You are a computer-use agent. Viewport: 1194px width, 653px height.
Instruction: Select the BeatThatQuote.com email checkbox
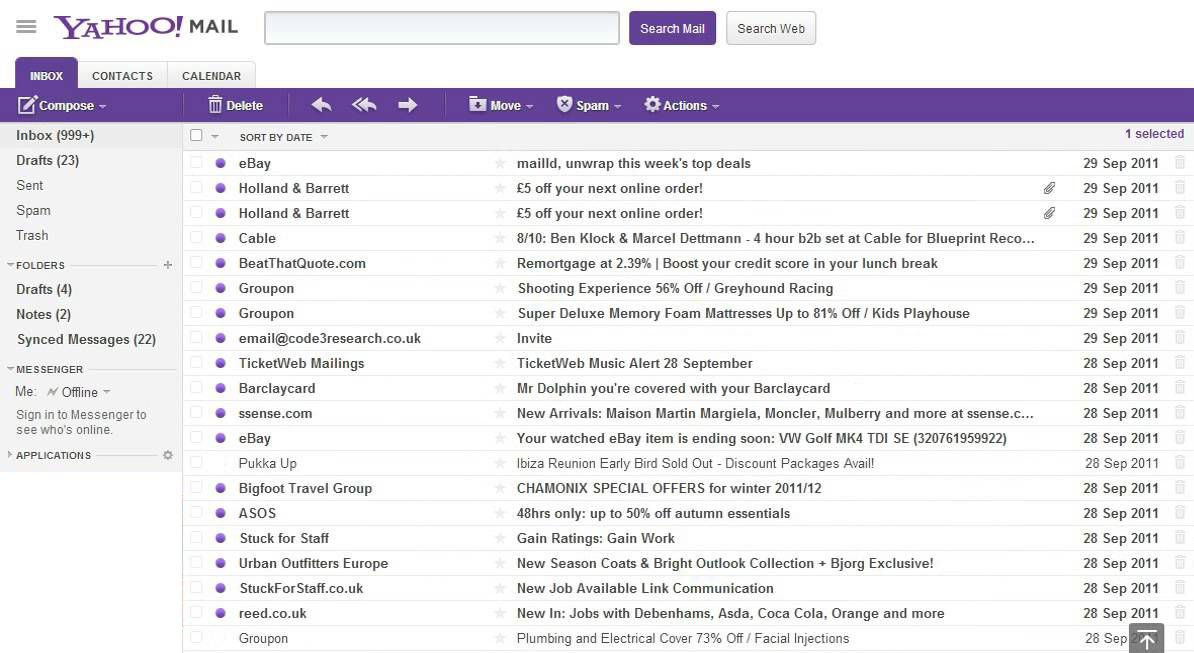pos(196,263)
